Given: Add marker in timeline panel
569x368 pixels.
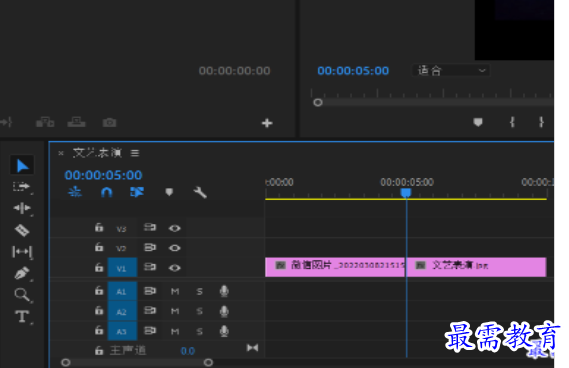Looking at the screenshot, I should [169, 192].
